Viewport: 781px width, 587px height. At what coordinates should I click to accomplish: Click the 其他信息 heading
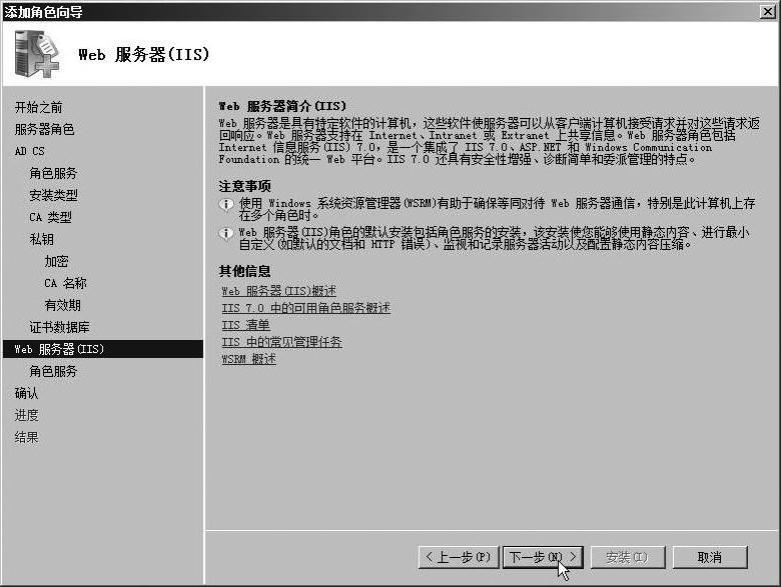(x=245, y=271)
